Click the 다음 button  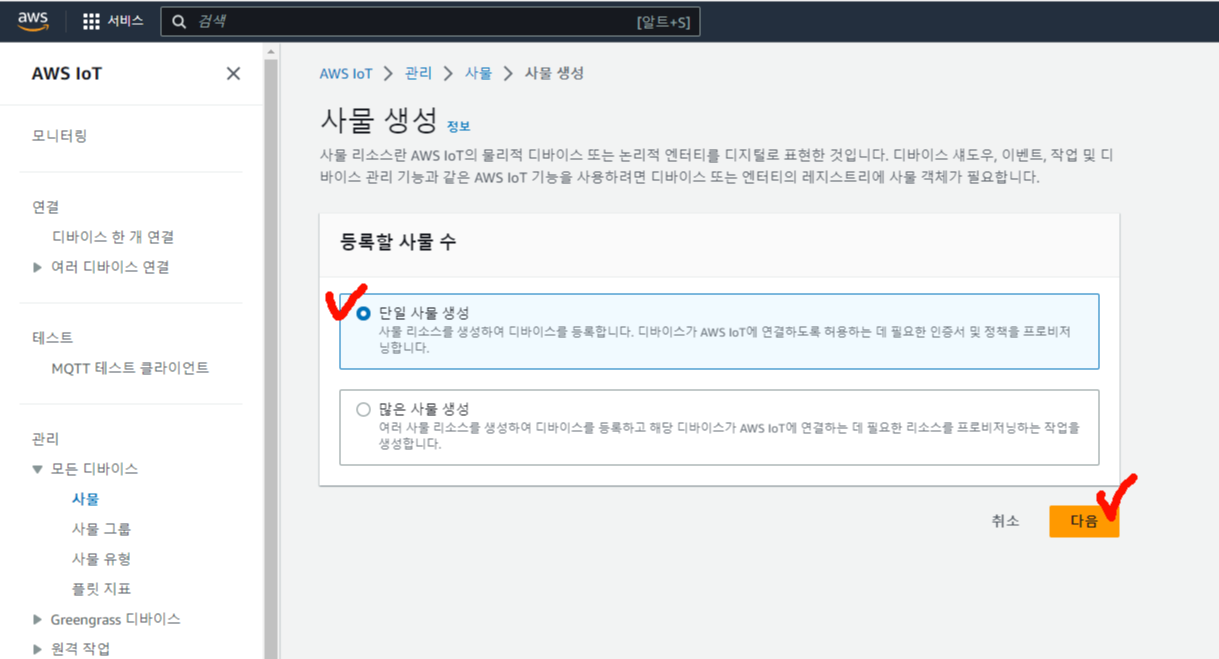point(1084,521)
